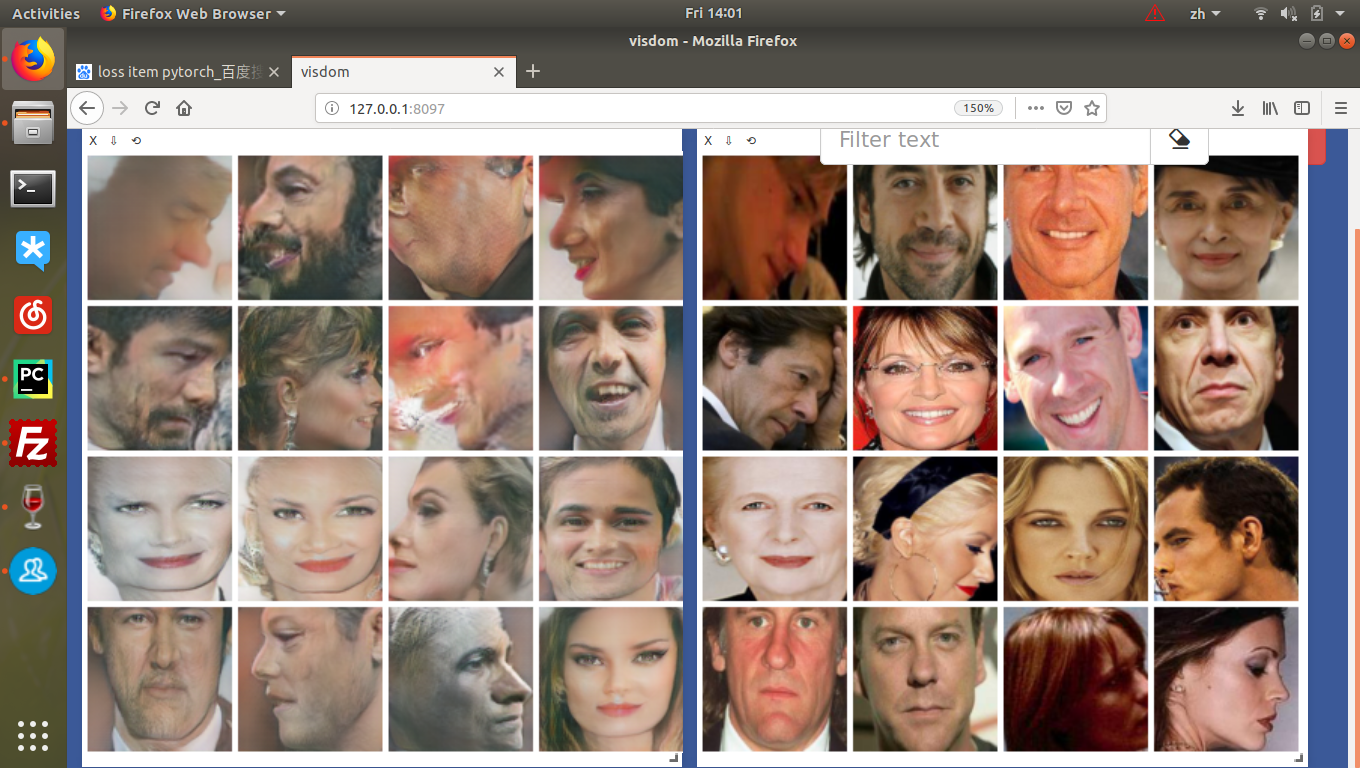Open the page actions (...) menu

click(x=1035, y=108)
